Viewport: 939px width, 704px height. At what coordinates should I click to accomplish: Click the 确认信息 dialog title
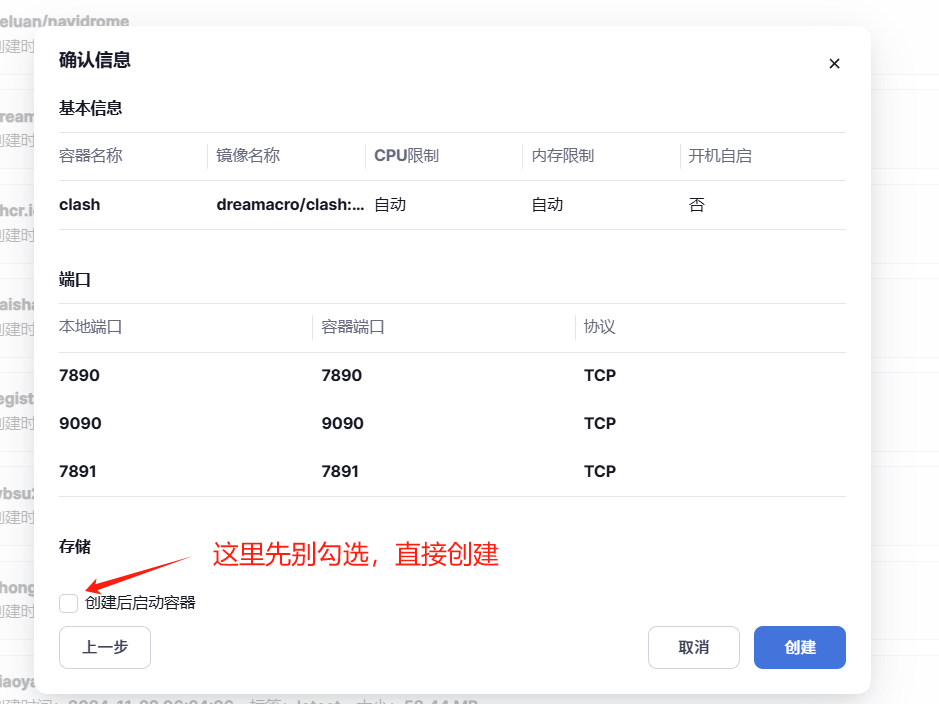[95, 60]
